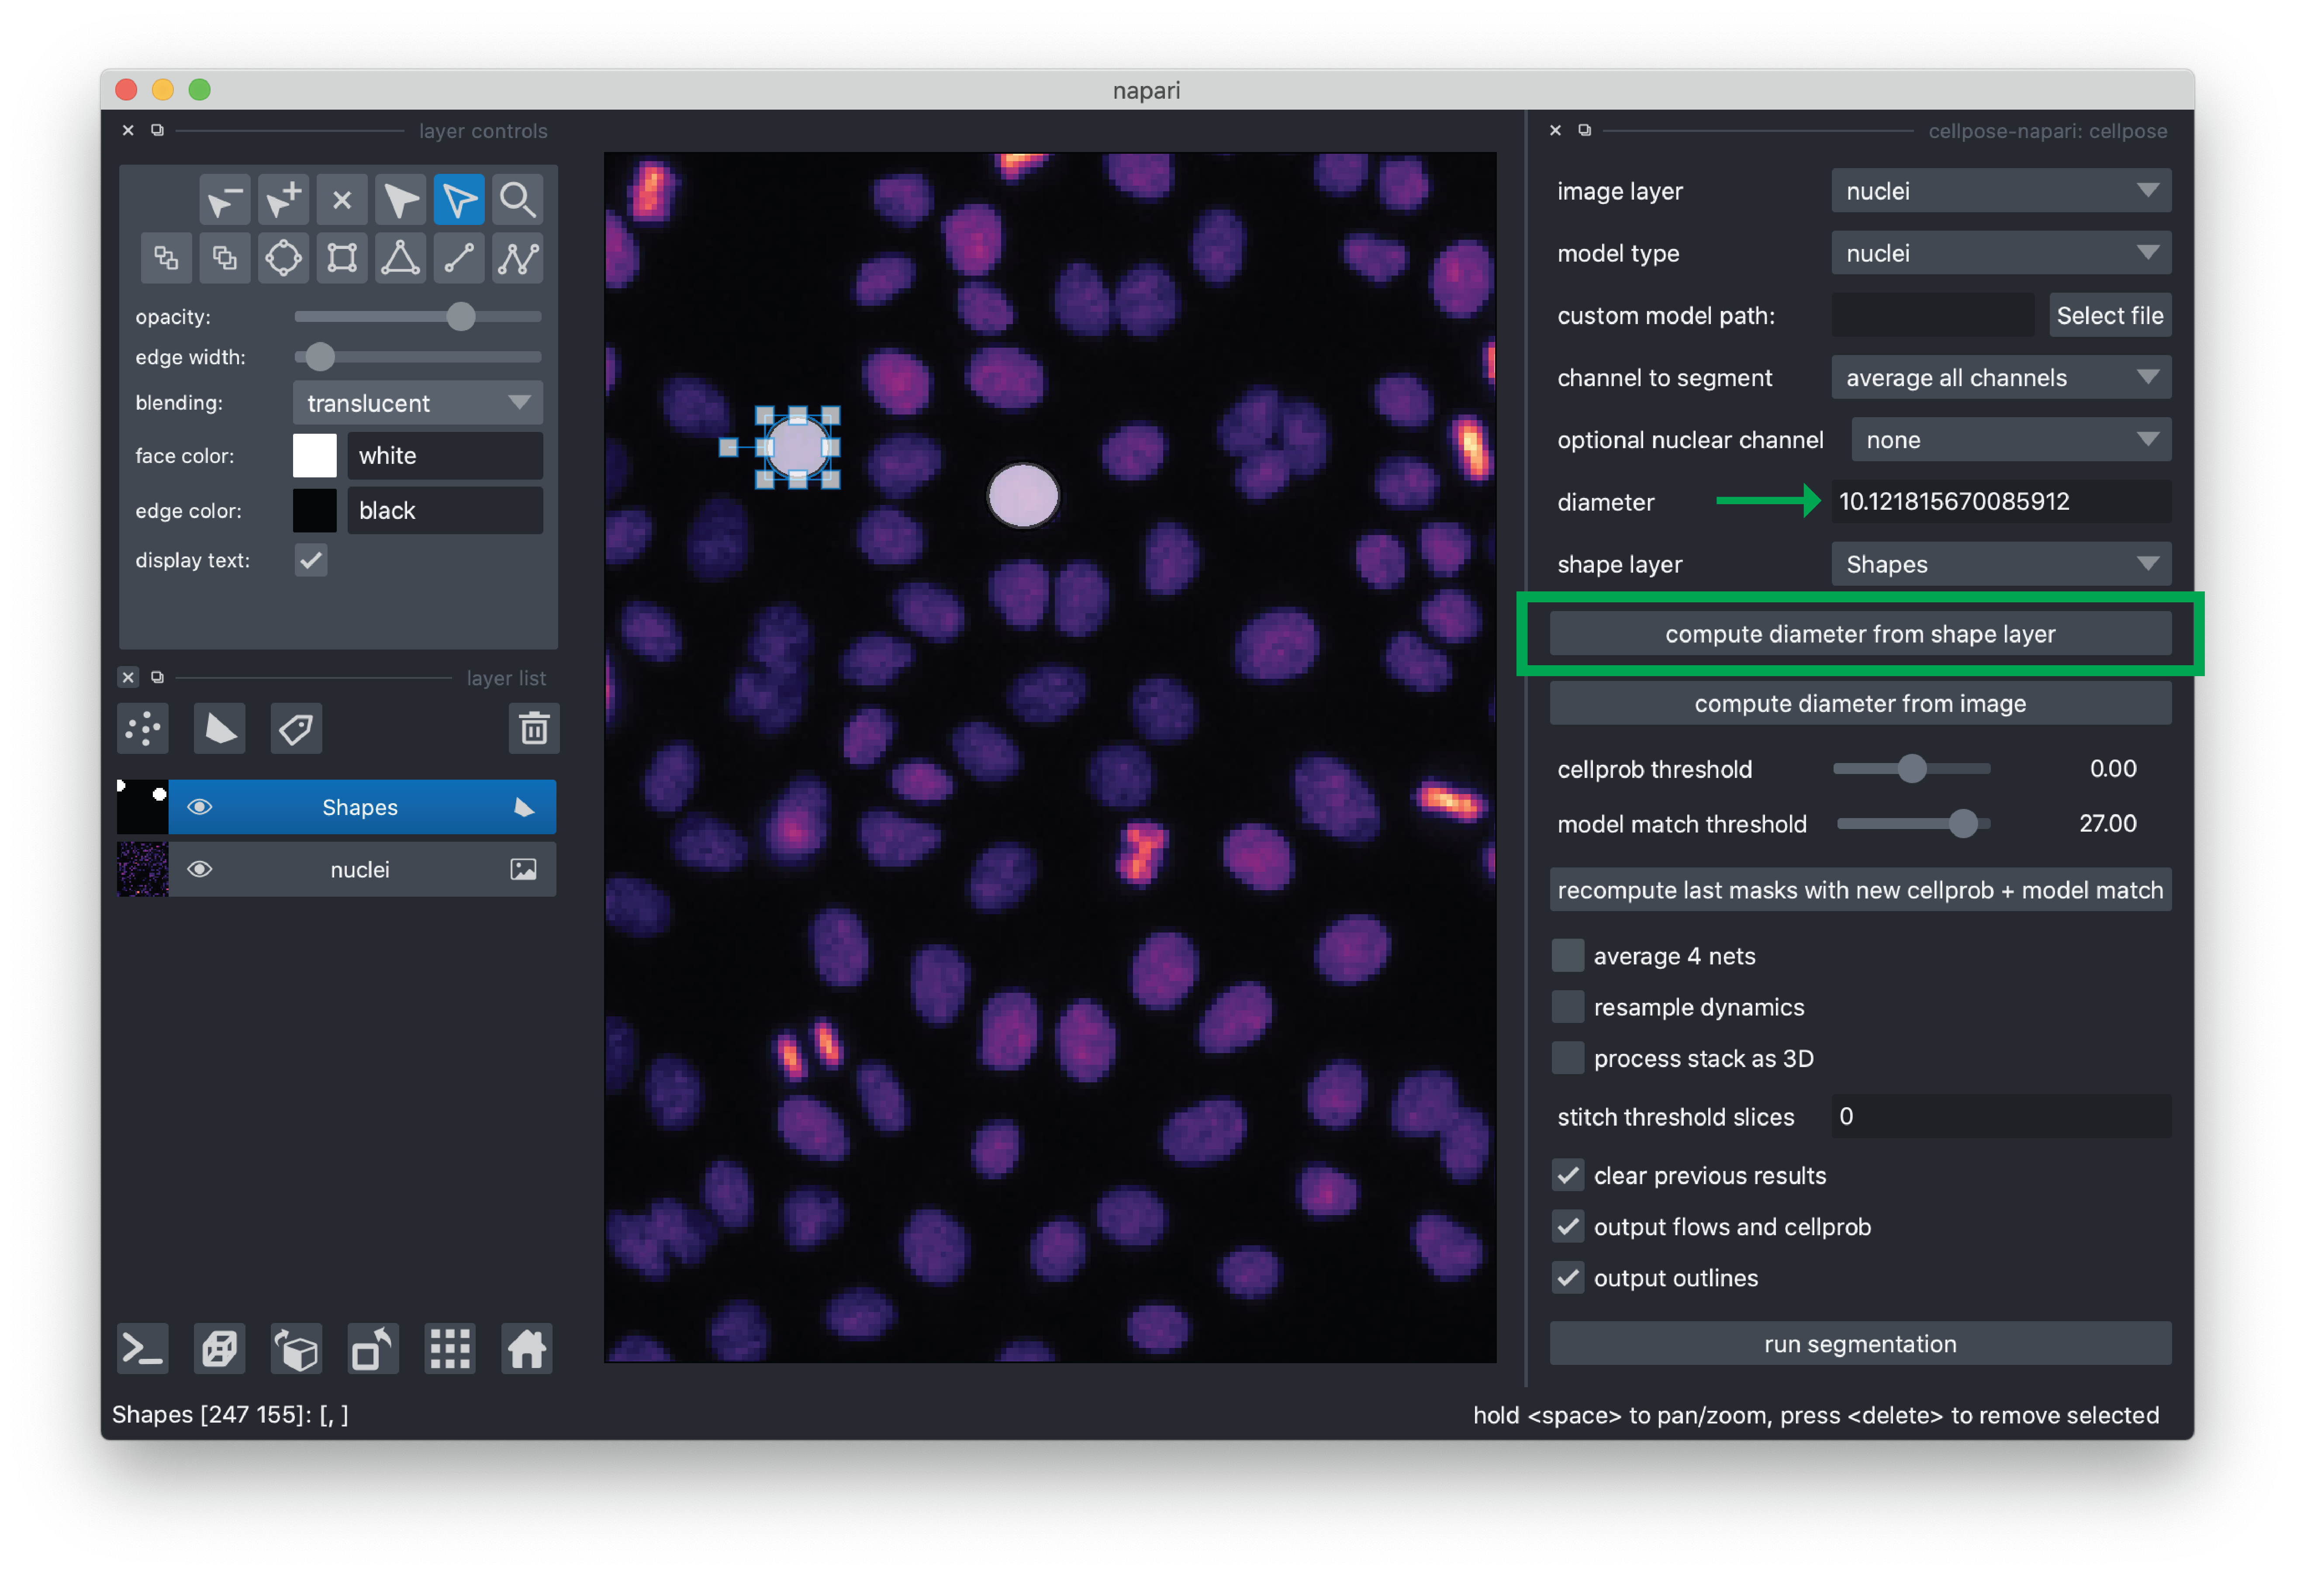Screen dimensions: 2297x1596
Task: Delete selected layer with trash icon
Action: click(x=534, y=729)
